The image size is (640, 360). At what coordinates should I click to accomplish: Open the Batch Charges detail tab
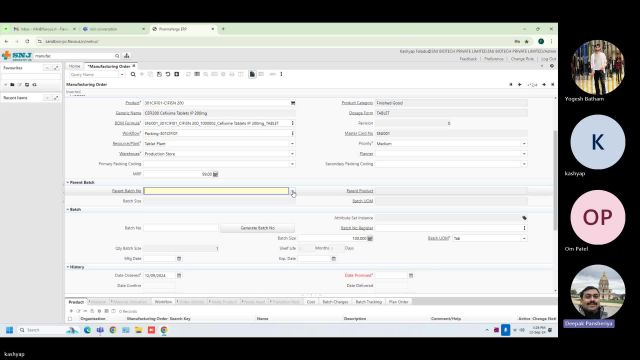(335, 302)
